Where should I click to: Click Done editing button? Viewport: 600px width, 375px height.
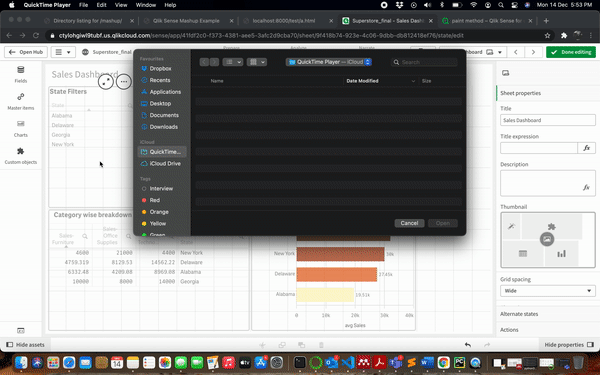[571, 52]
